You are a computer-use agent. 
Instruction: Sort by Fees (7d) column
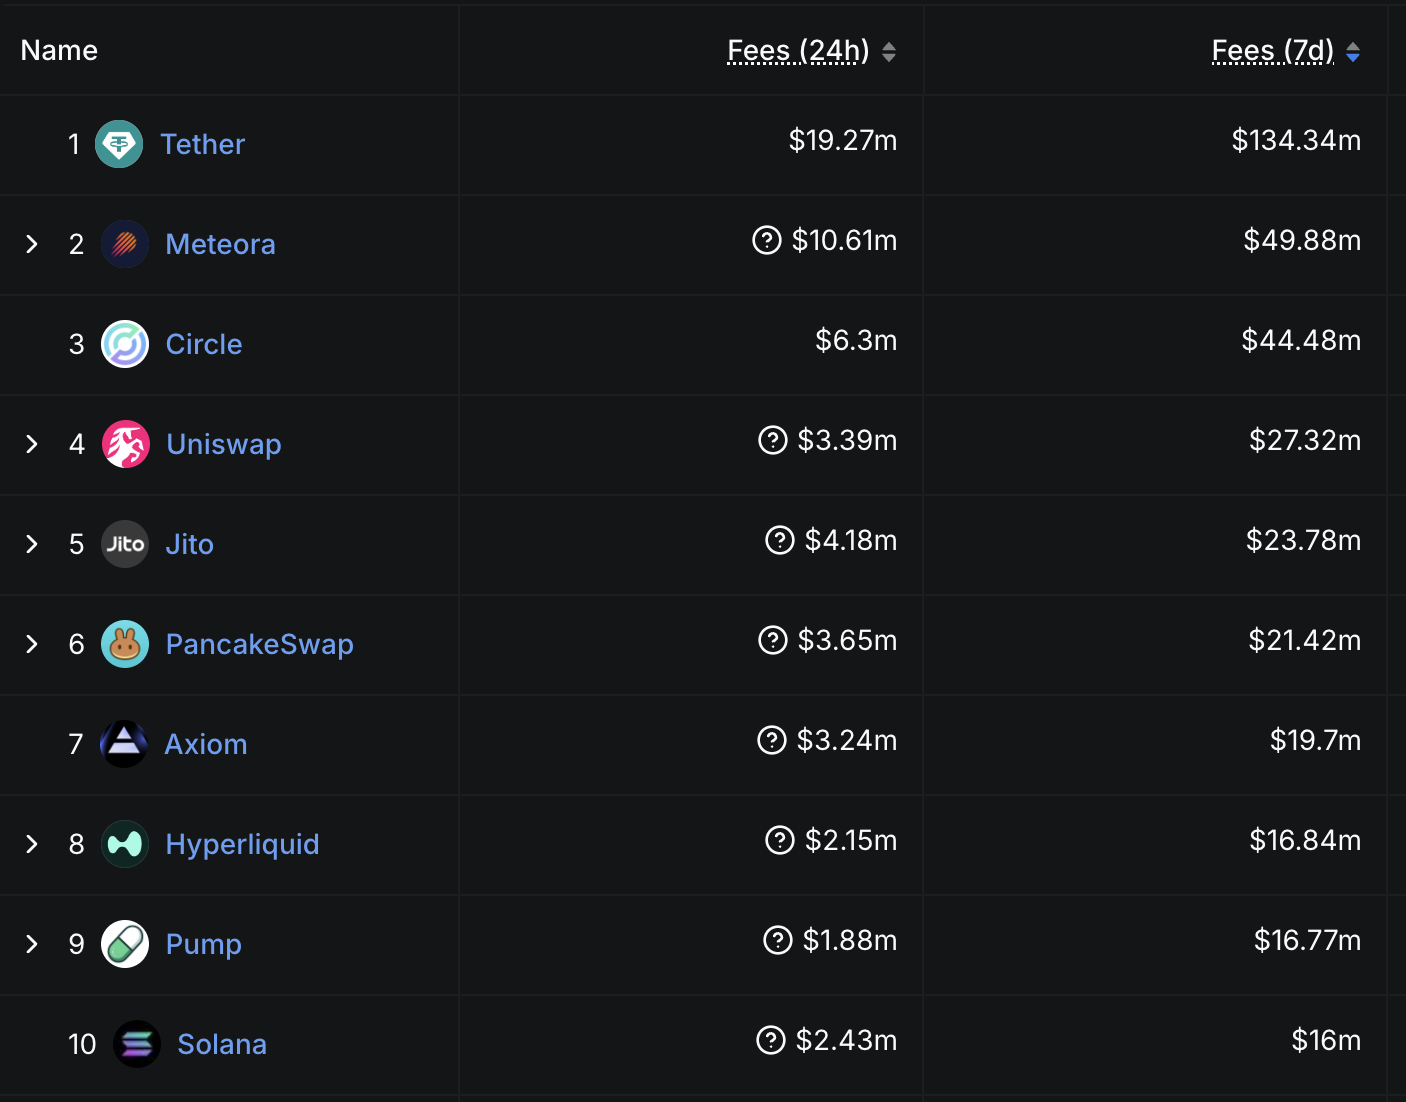1274,50
